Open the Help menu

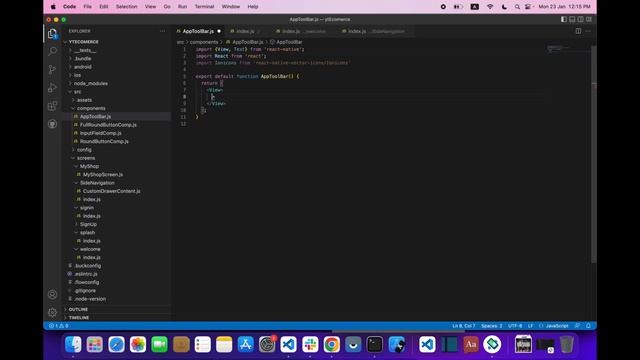(x=253, y=7)
